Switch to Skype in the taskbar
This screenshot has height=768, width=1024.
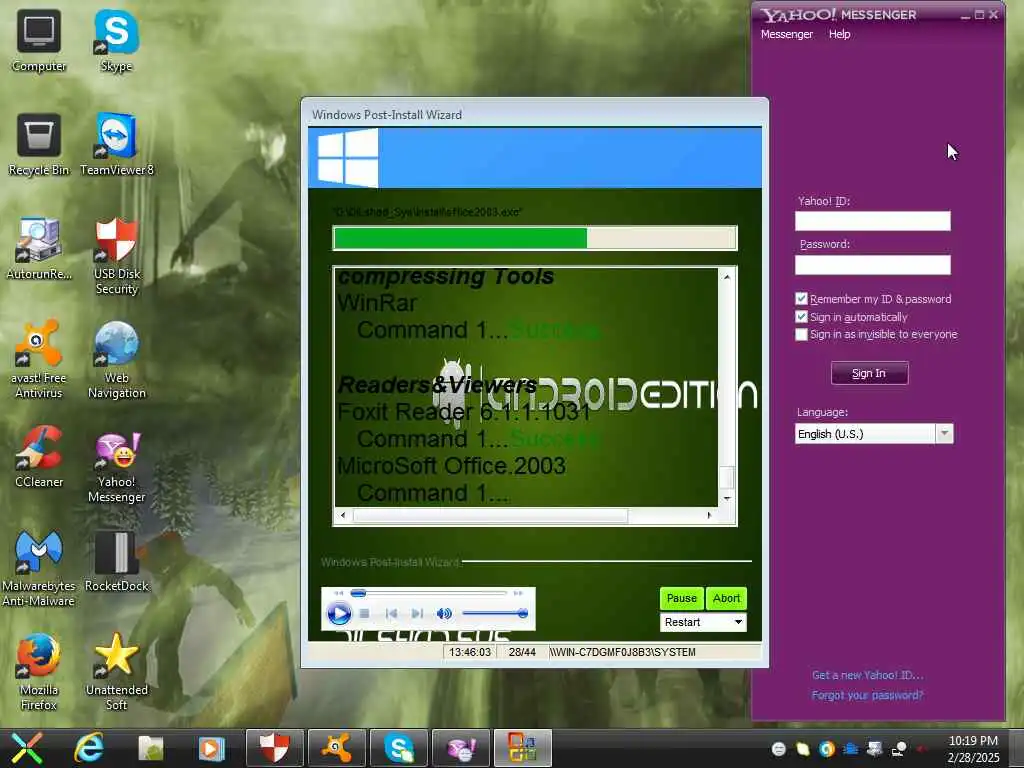point(398,748)
